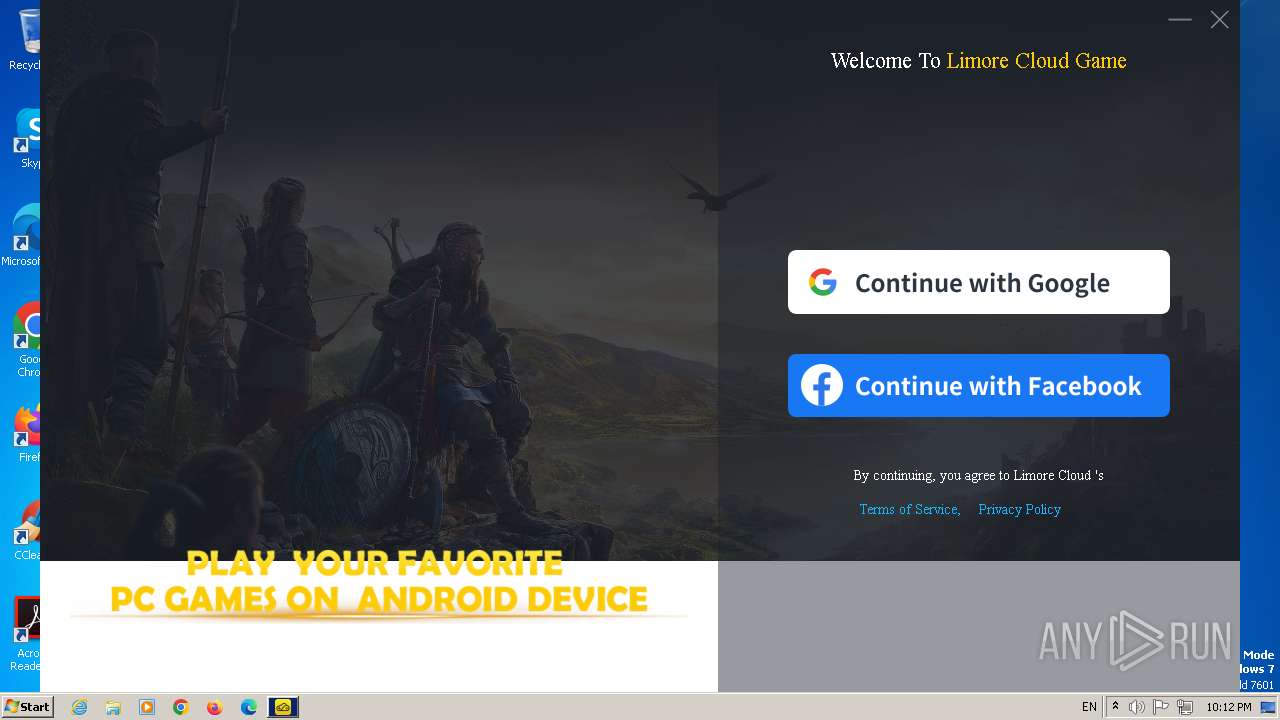Open the clock showing 10:12 PM

(x=1229, y=707)
